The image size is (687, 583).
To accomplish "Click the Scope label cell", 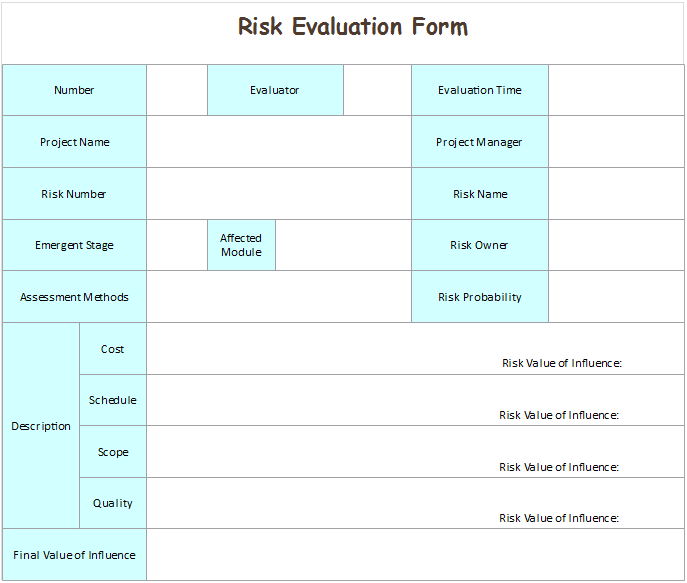I will coord(113,452).
